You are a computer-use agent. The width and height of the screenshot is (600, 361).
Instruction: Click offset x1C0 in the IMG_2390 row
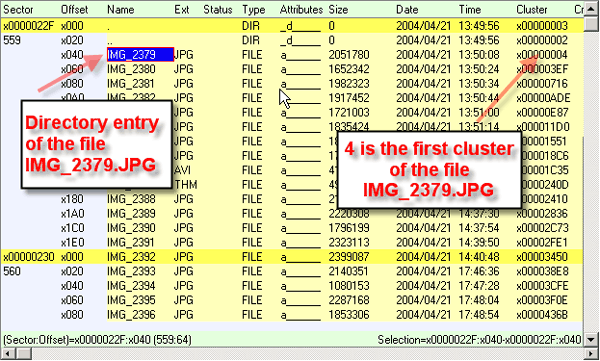[72, 228]
